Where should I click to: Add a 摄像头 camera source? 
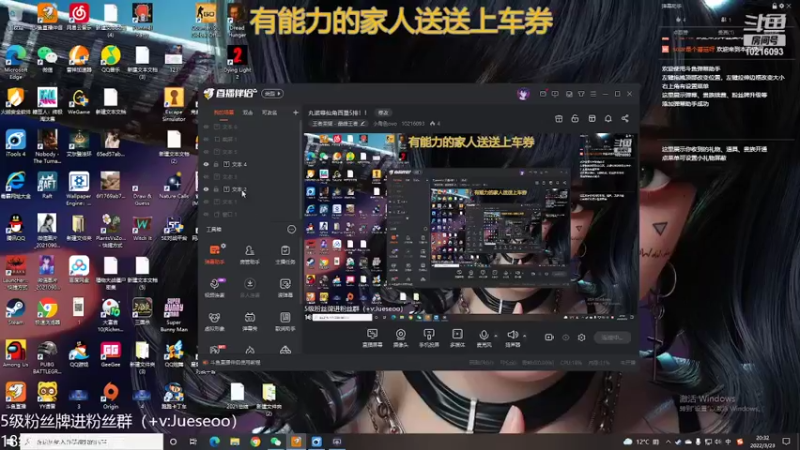coord(401,337)
